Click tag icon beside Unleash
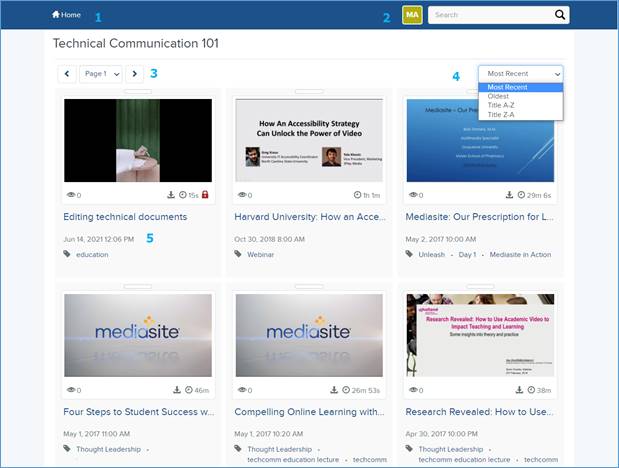 (x=409, y=254)
